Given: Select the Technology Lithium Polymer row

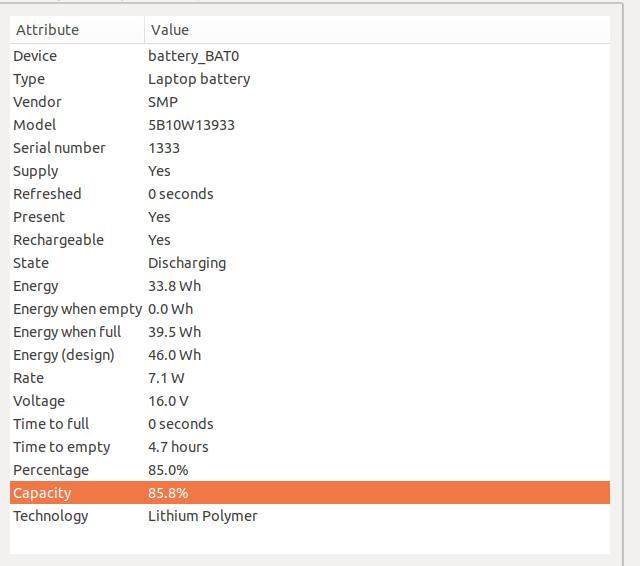Looking at the screenshot, I should click(x=310, y=516).
